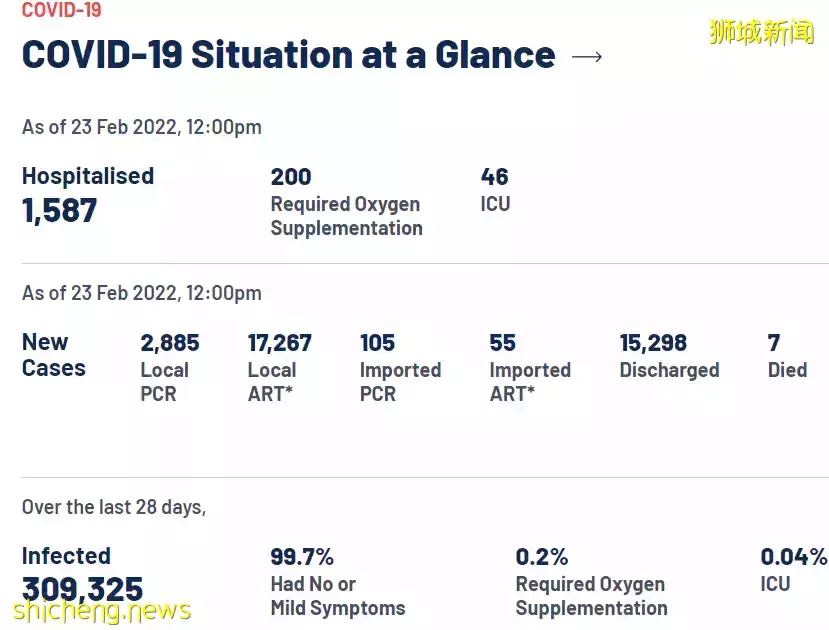Click the Chinese watermark in top-right corner

coord(761,32)
